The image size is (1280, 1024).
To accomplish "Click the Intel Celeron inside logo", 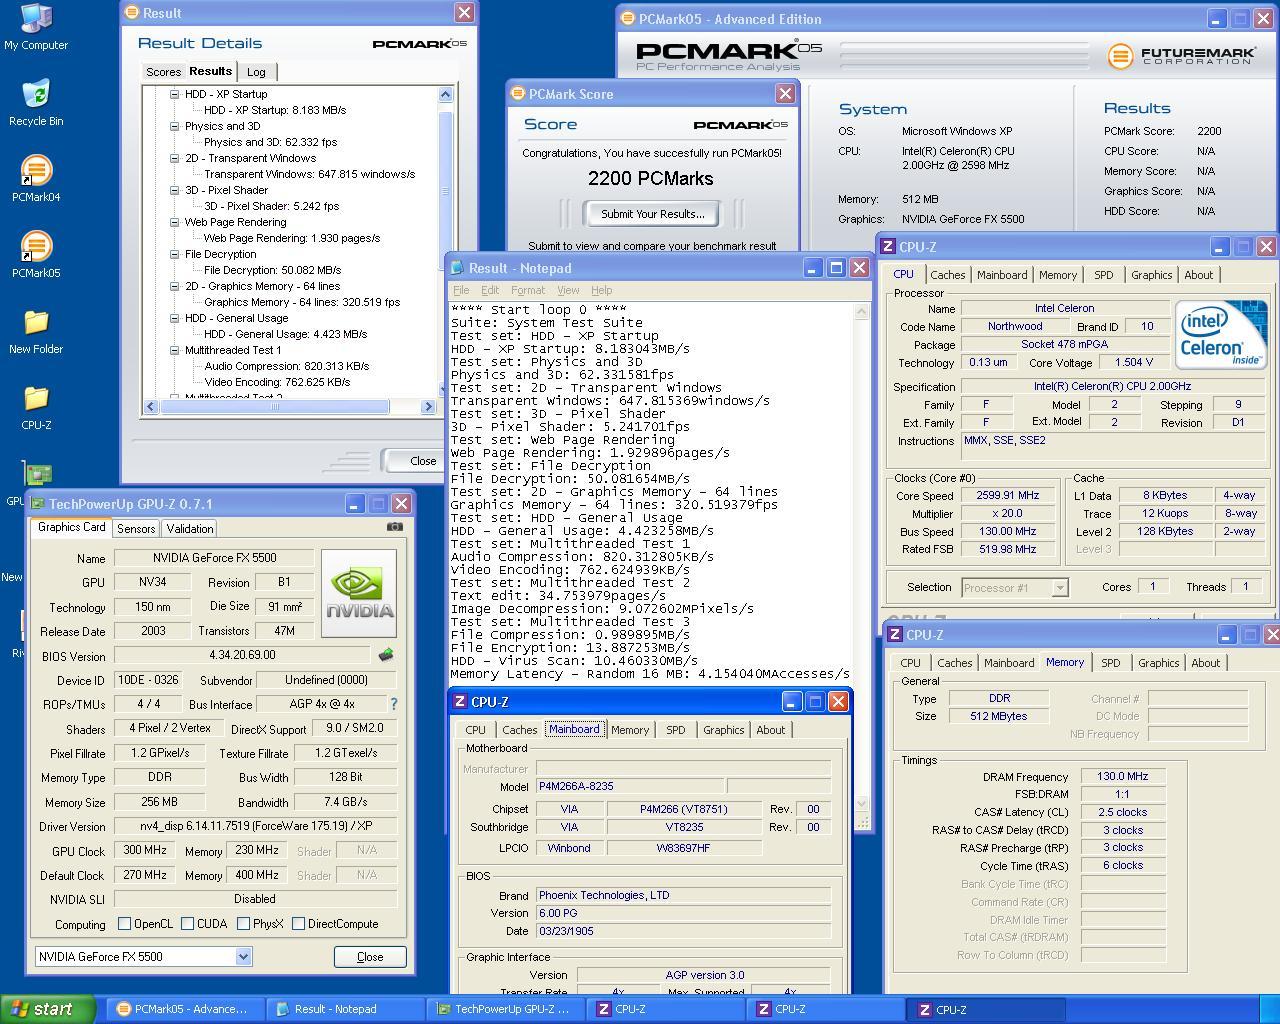I will point(1220,335).
